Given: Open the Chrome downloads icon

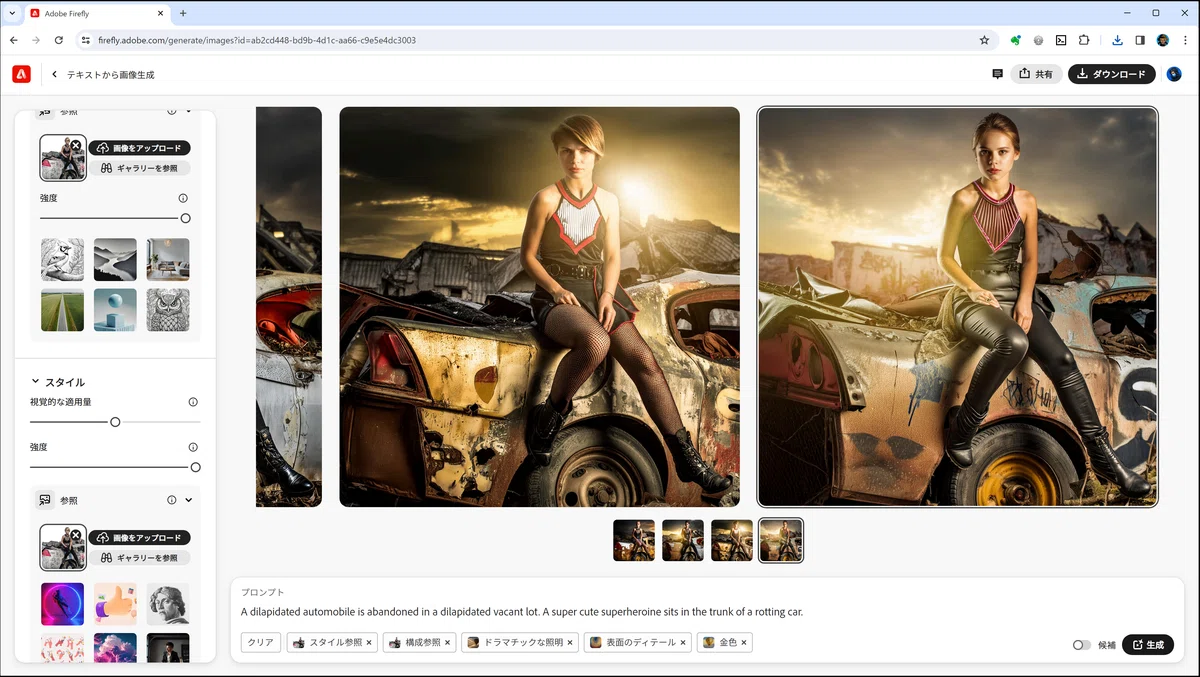Looking at the screenshot, I should click(x=1118, y=40).
